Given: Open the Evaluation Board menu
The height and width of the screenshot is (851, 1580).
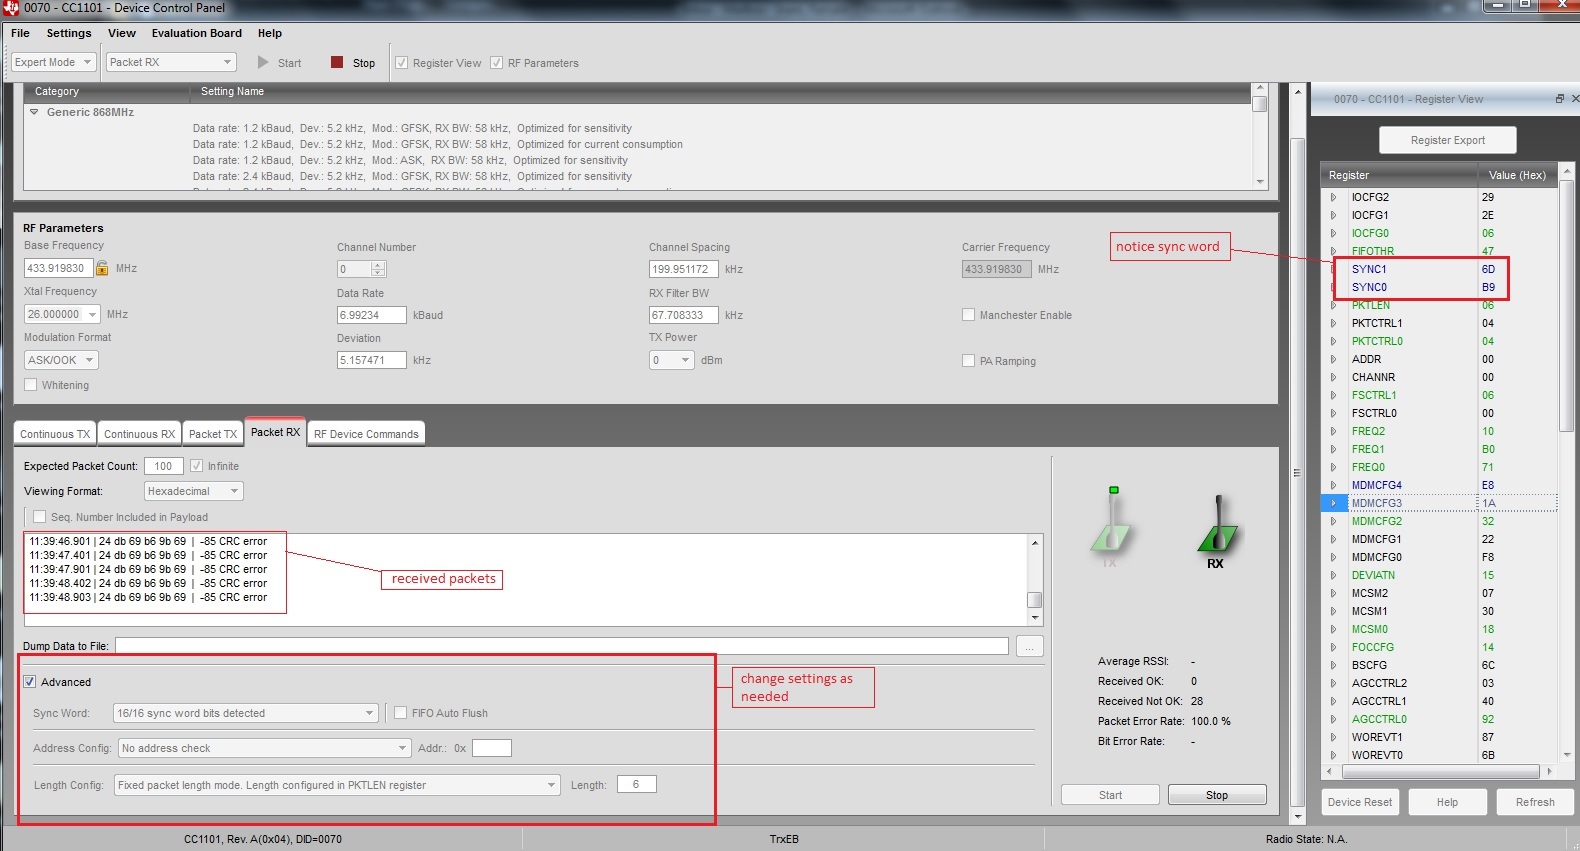Looking at the screenshot, I should point(197,33).
